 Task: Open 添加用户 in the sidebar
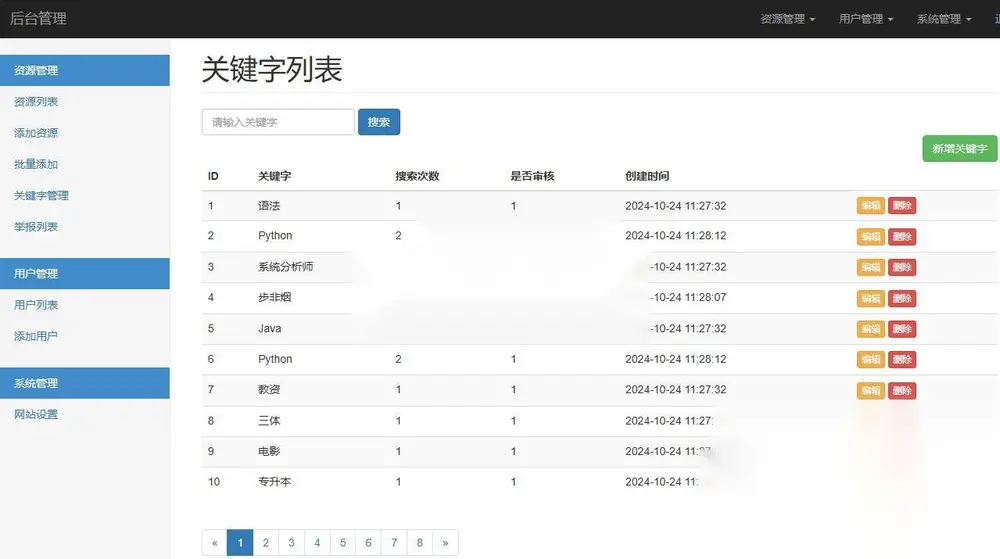[x=36, y=336]
